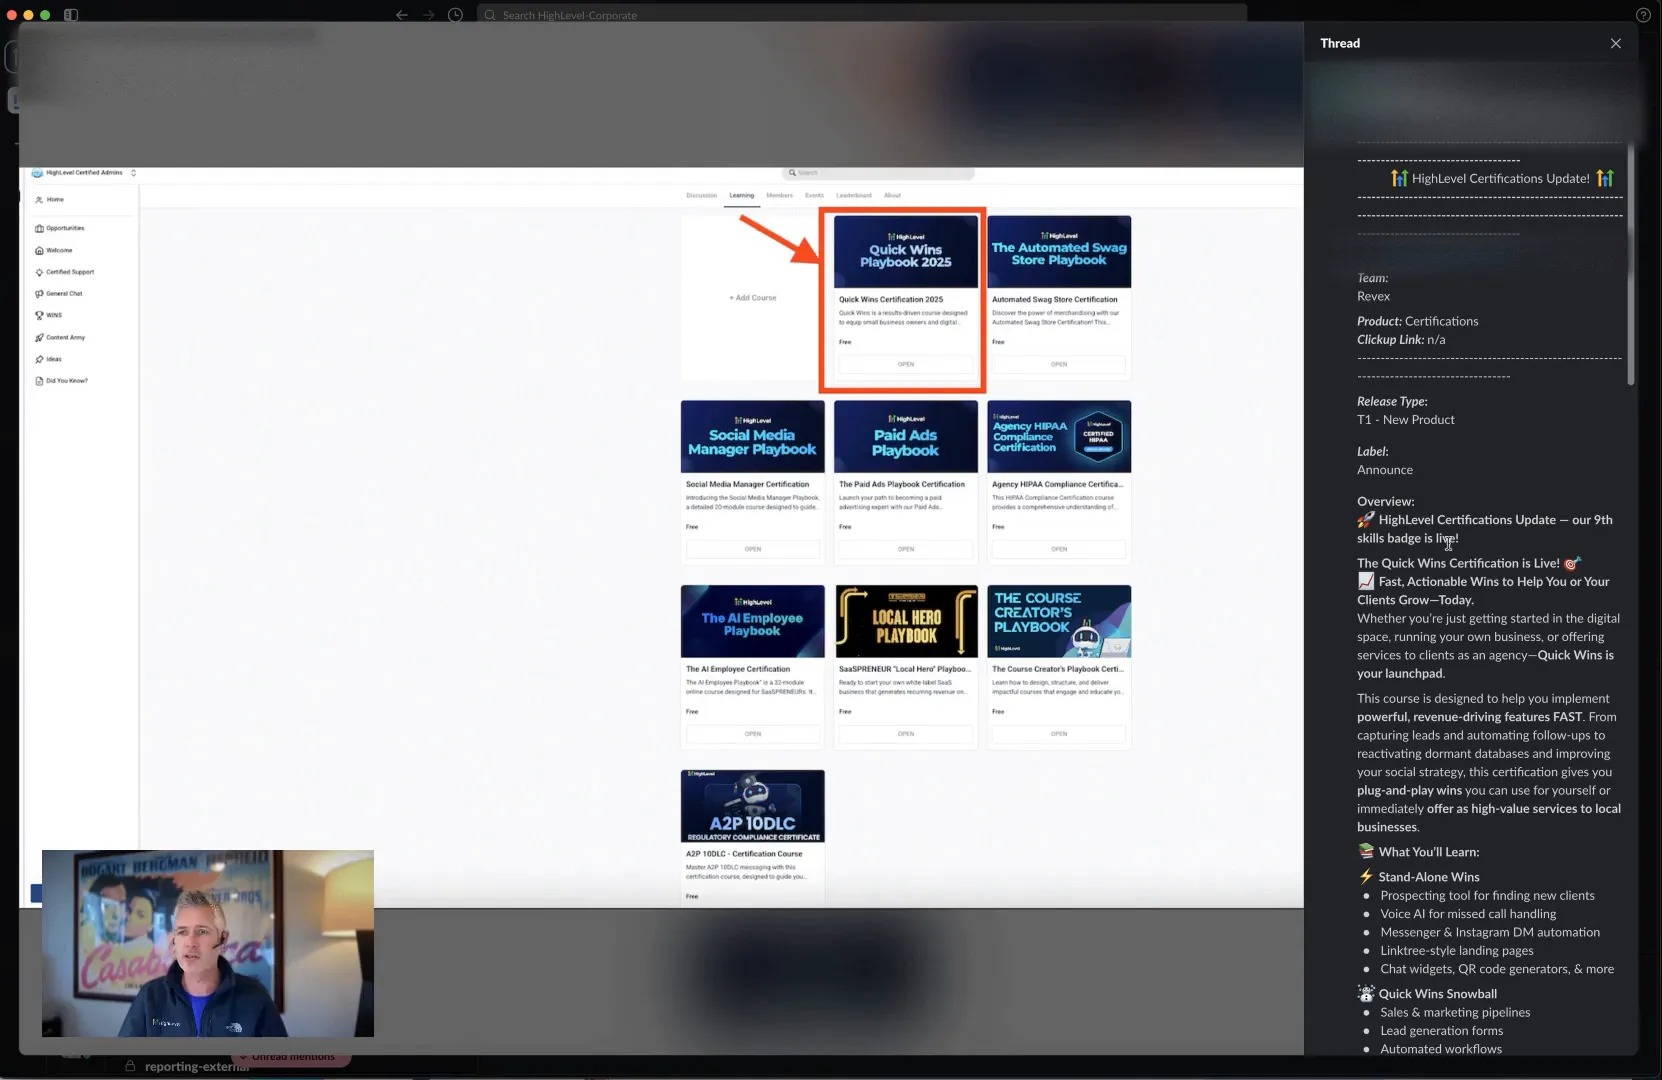Click the Content Army rocket icon
Screen dimensions: 1662x1080
(39, 337)
